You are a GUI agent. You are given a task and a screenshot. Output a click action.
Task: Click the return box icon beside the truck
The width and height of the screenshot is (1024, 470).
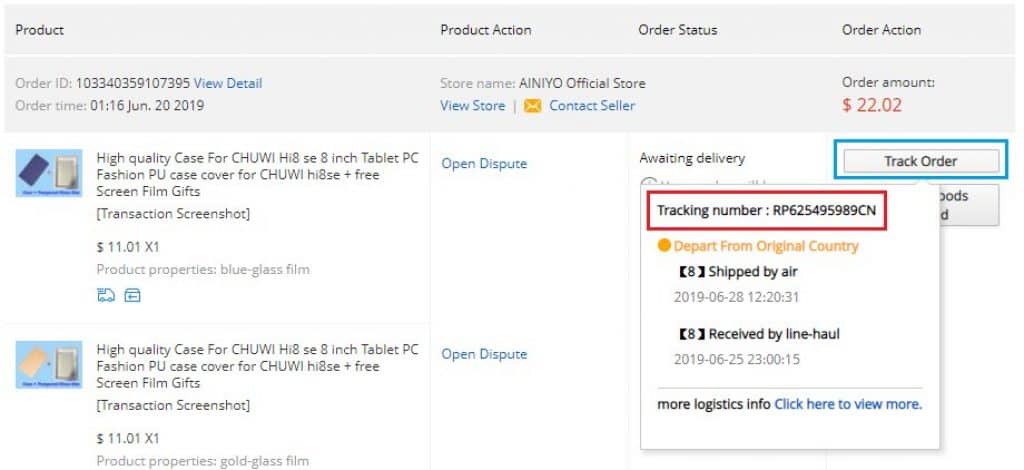click(132, 295)
